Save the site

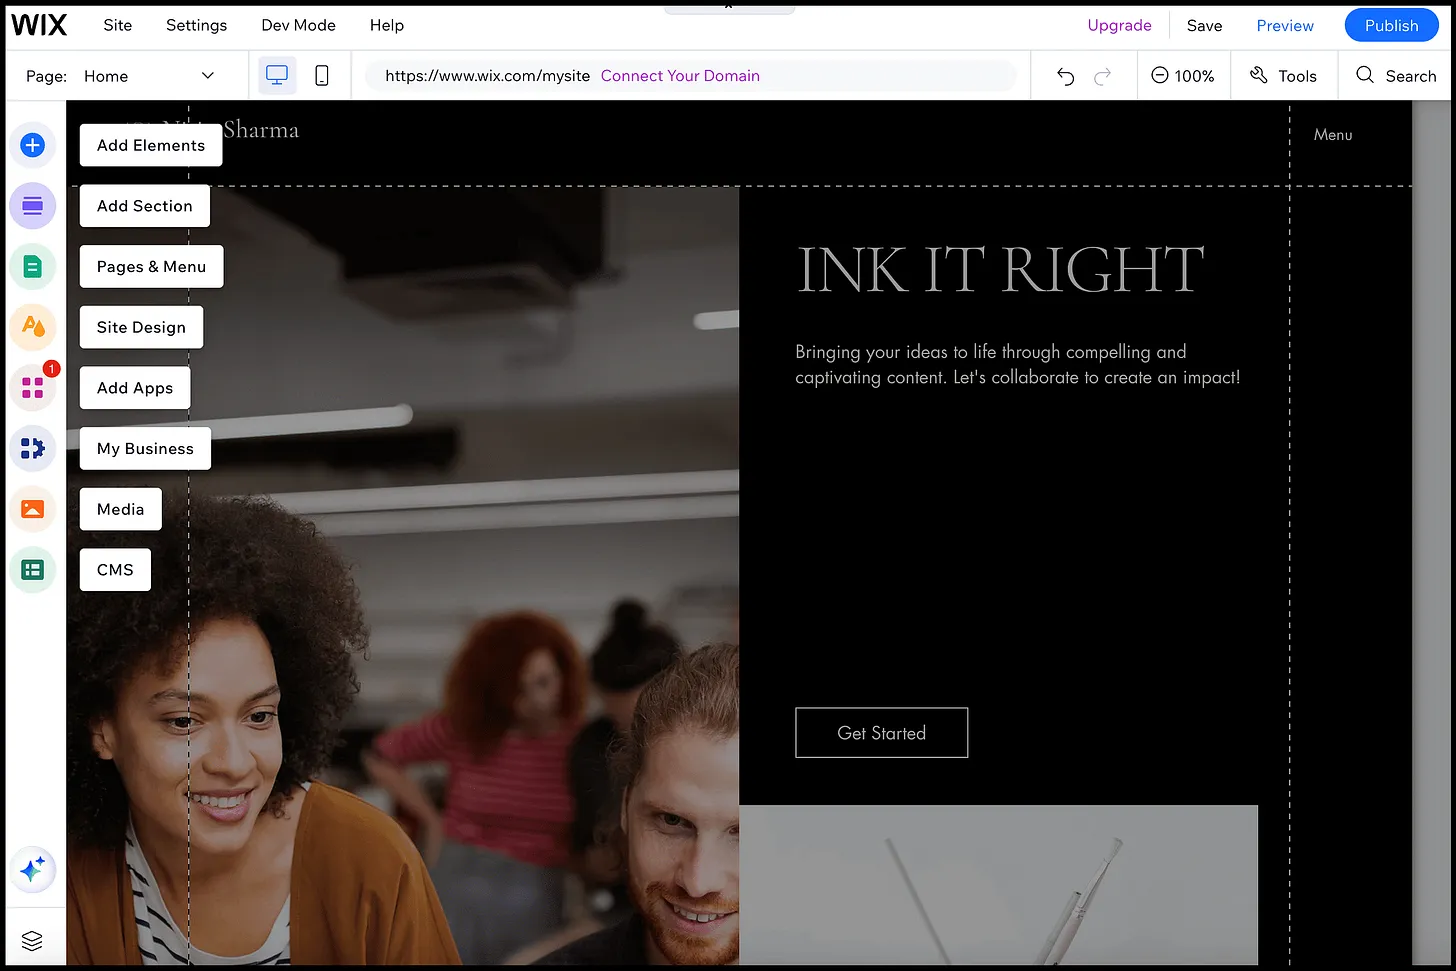(1204, 26)
